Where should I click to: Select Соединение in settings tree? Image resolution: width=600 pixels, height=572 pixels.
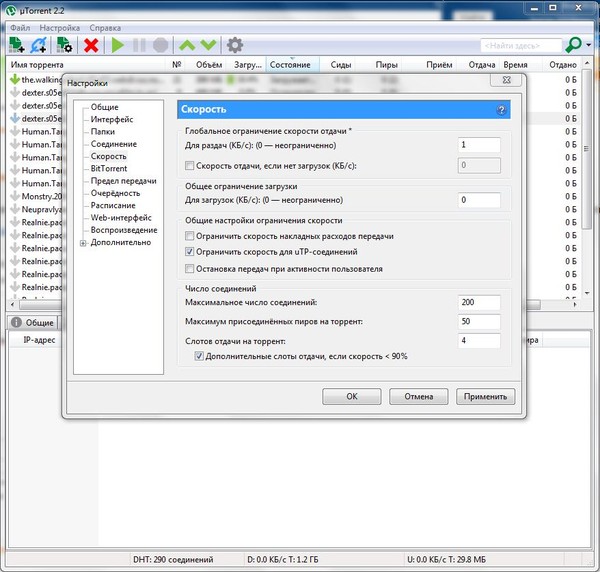[x=114, y=144]
